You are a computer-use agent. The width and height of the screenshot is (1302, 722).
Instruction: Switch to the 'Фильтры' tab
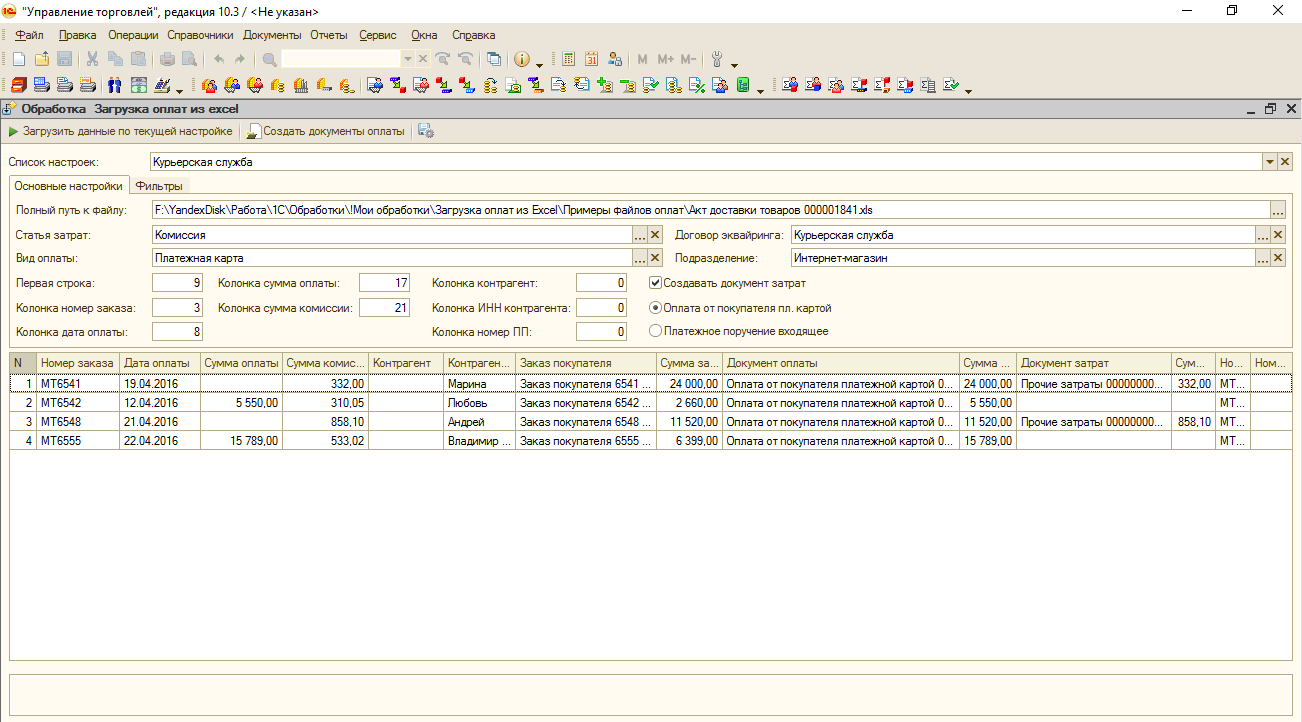click(x=159, y=186)
